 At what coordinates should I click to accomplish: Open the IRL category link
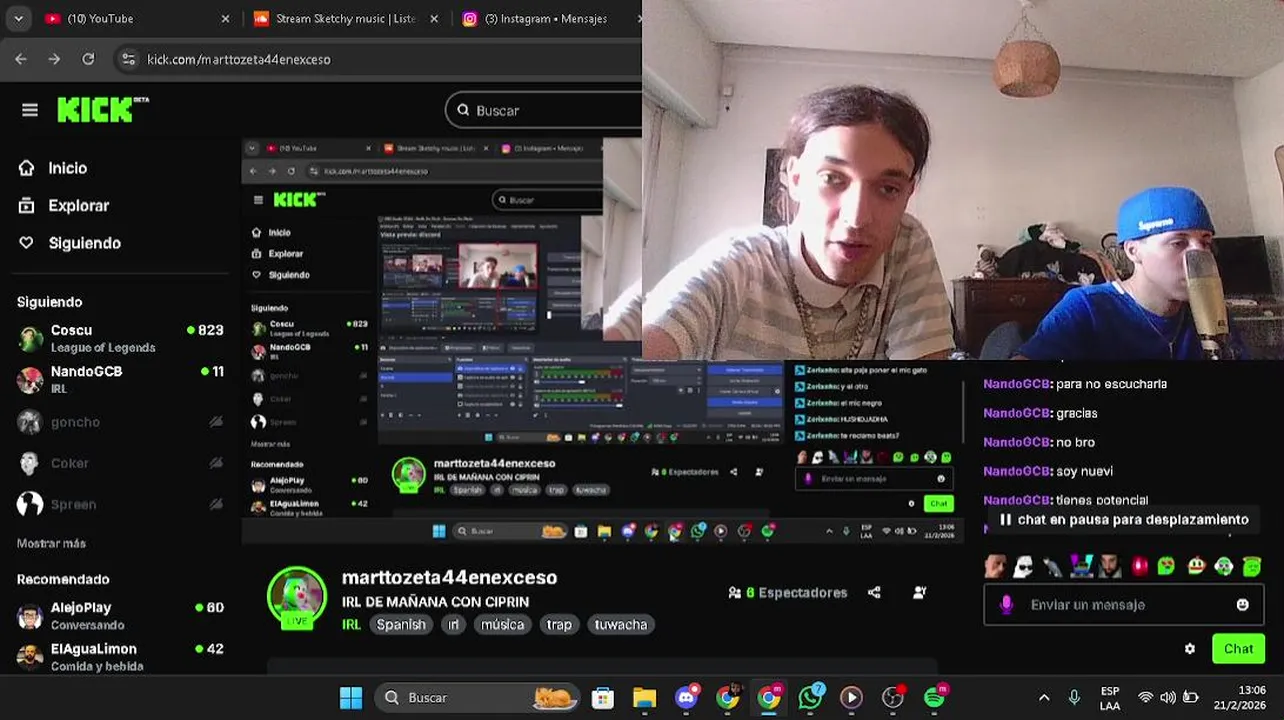(x=351, y=624)
